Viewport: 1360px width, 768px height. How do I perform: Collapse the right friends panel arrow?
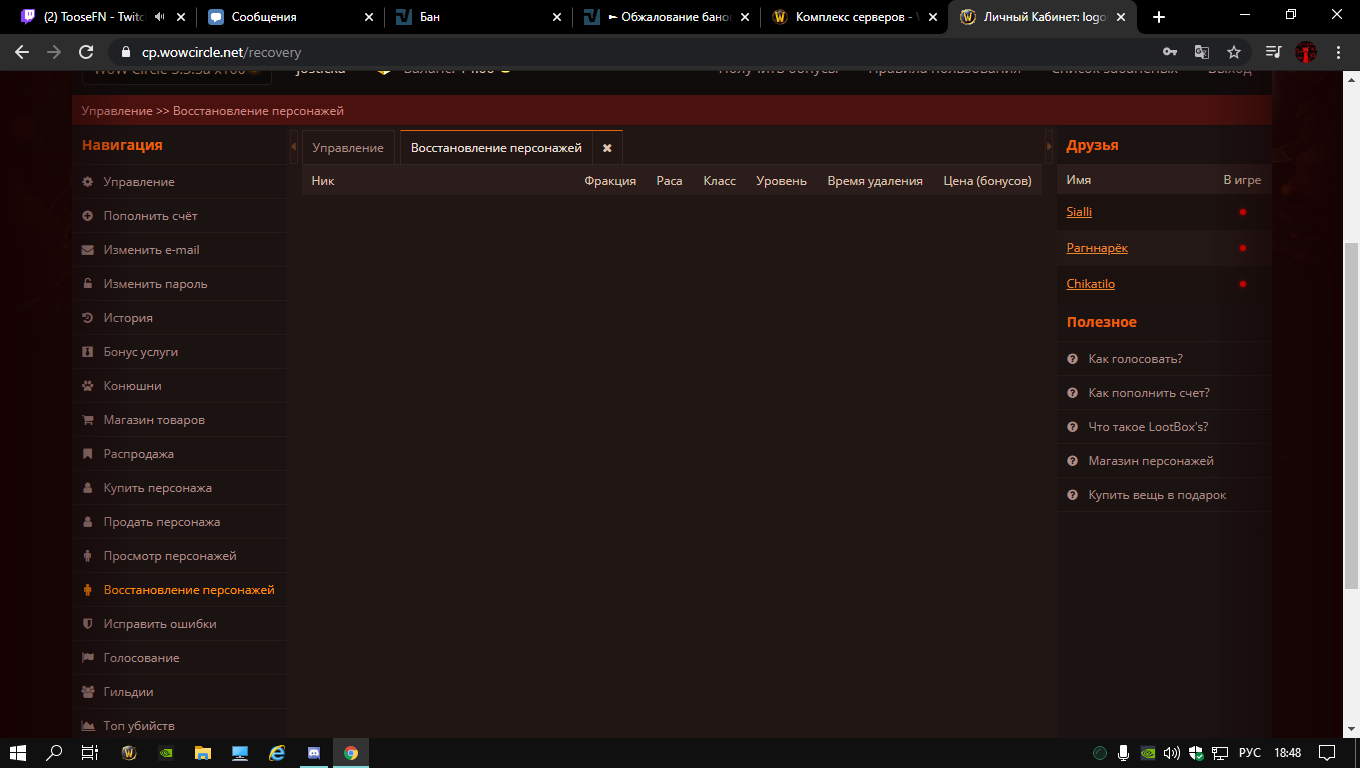[x=1049, y=147]
